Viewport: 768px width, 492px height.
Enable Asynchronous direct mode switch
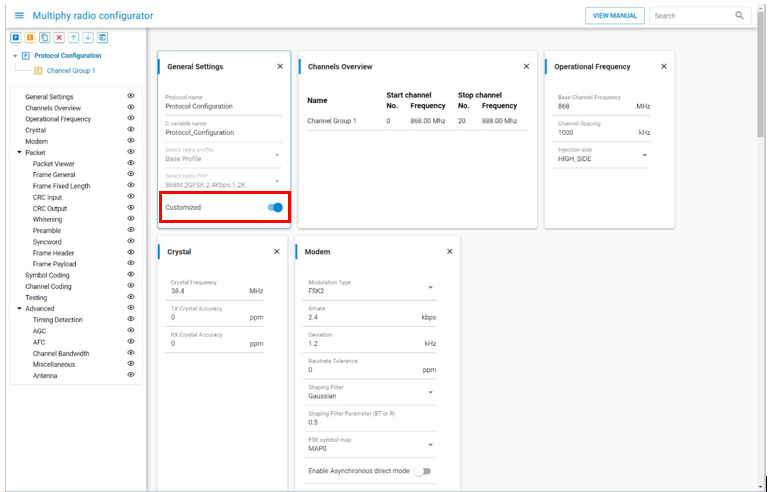422,471
